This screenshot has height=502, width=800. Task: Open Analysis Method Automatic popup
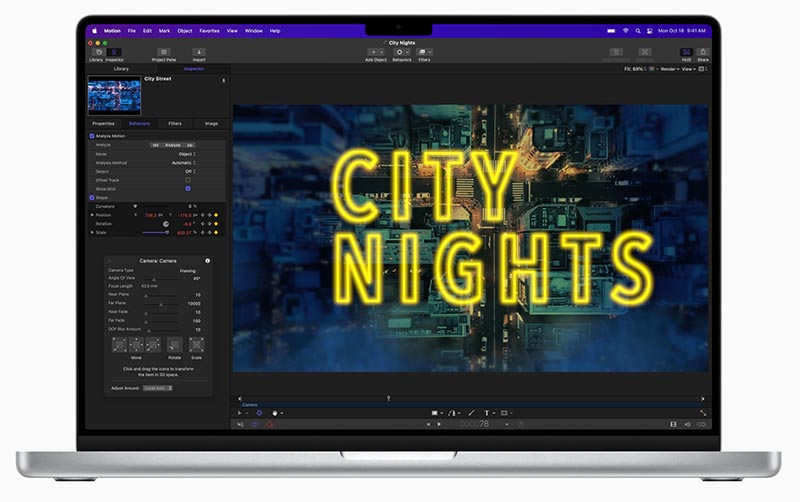coord(184,163)
